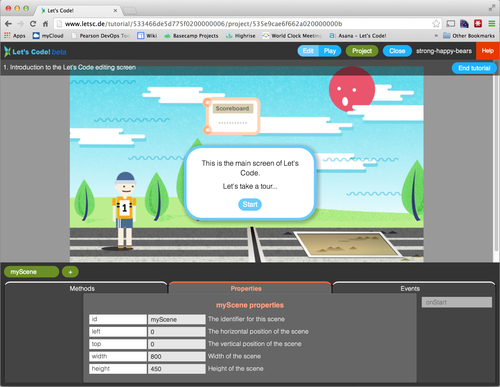Switch to the Methods tab
The height and width of the screenshot is (387, 500).
click(86, 288)
